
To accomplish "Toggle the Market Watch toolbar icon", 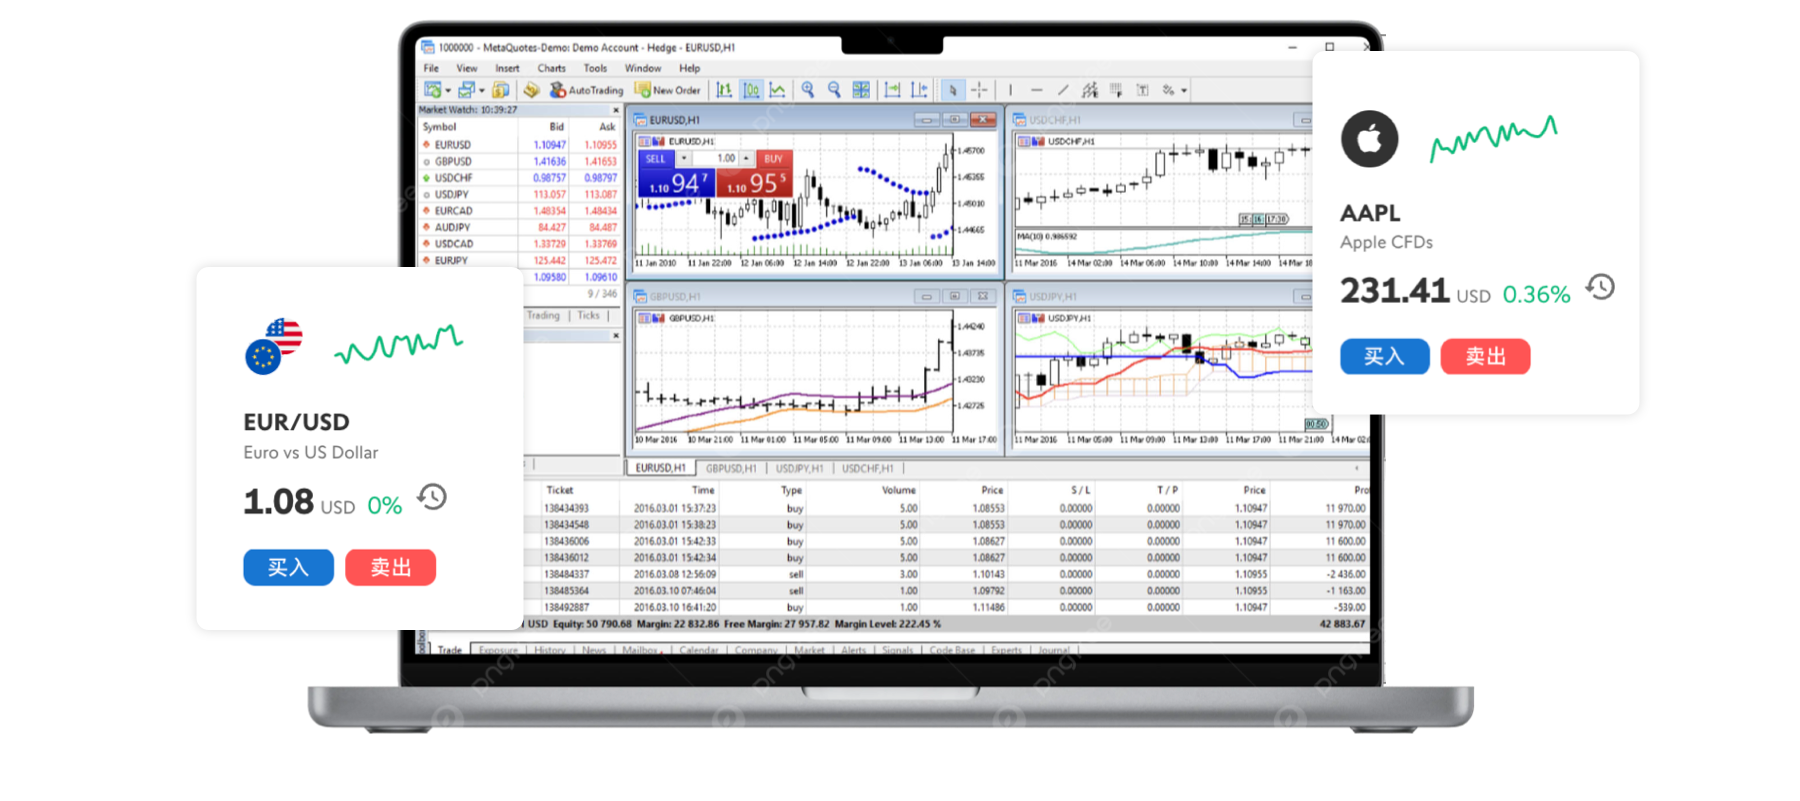I will (500, 90).
